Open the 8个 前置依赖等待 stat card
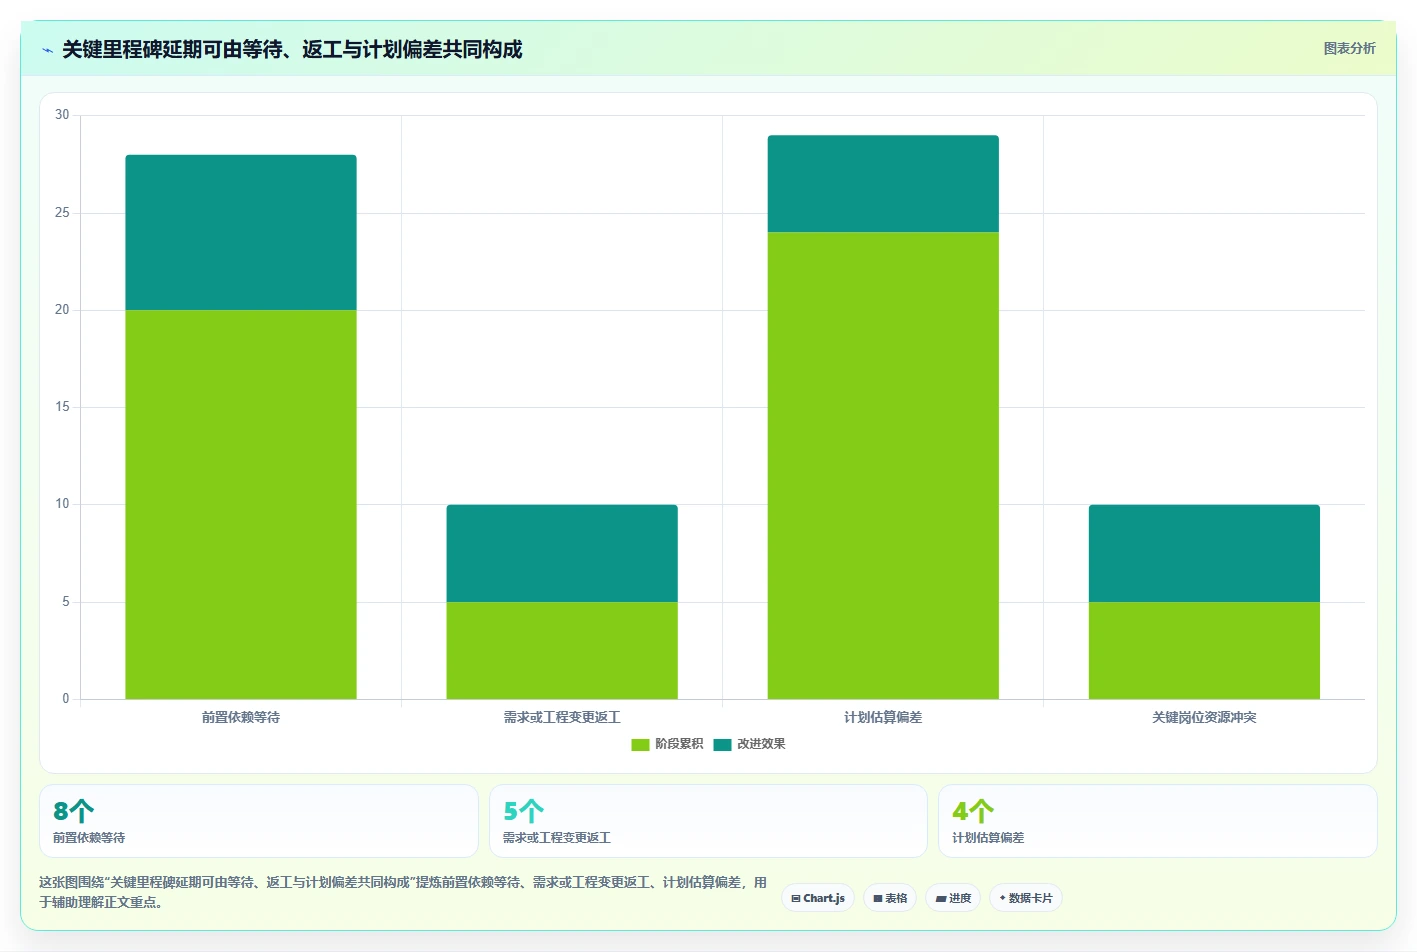Screen dimensions: 1417x952 258,821
